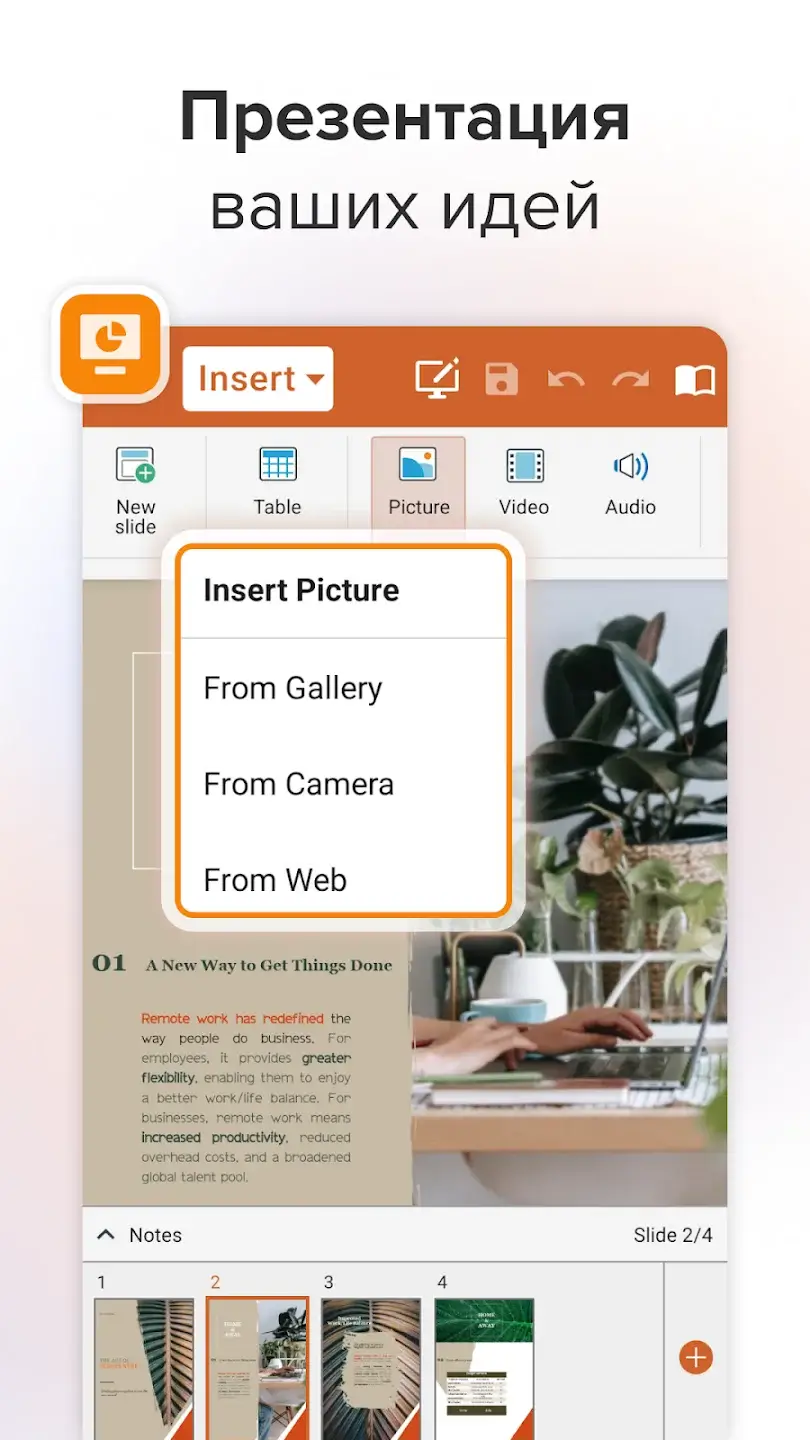810x1440 pixels.
Task: Open slide 1 thumbnail
Action: (144, 1367)
